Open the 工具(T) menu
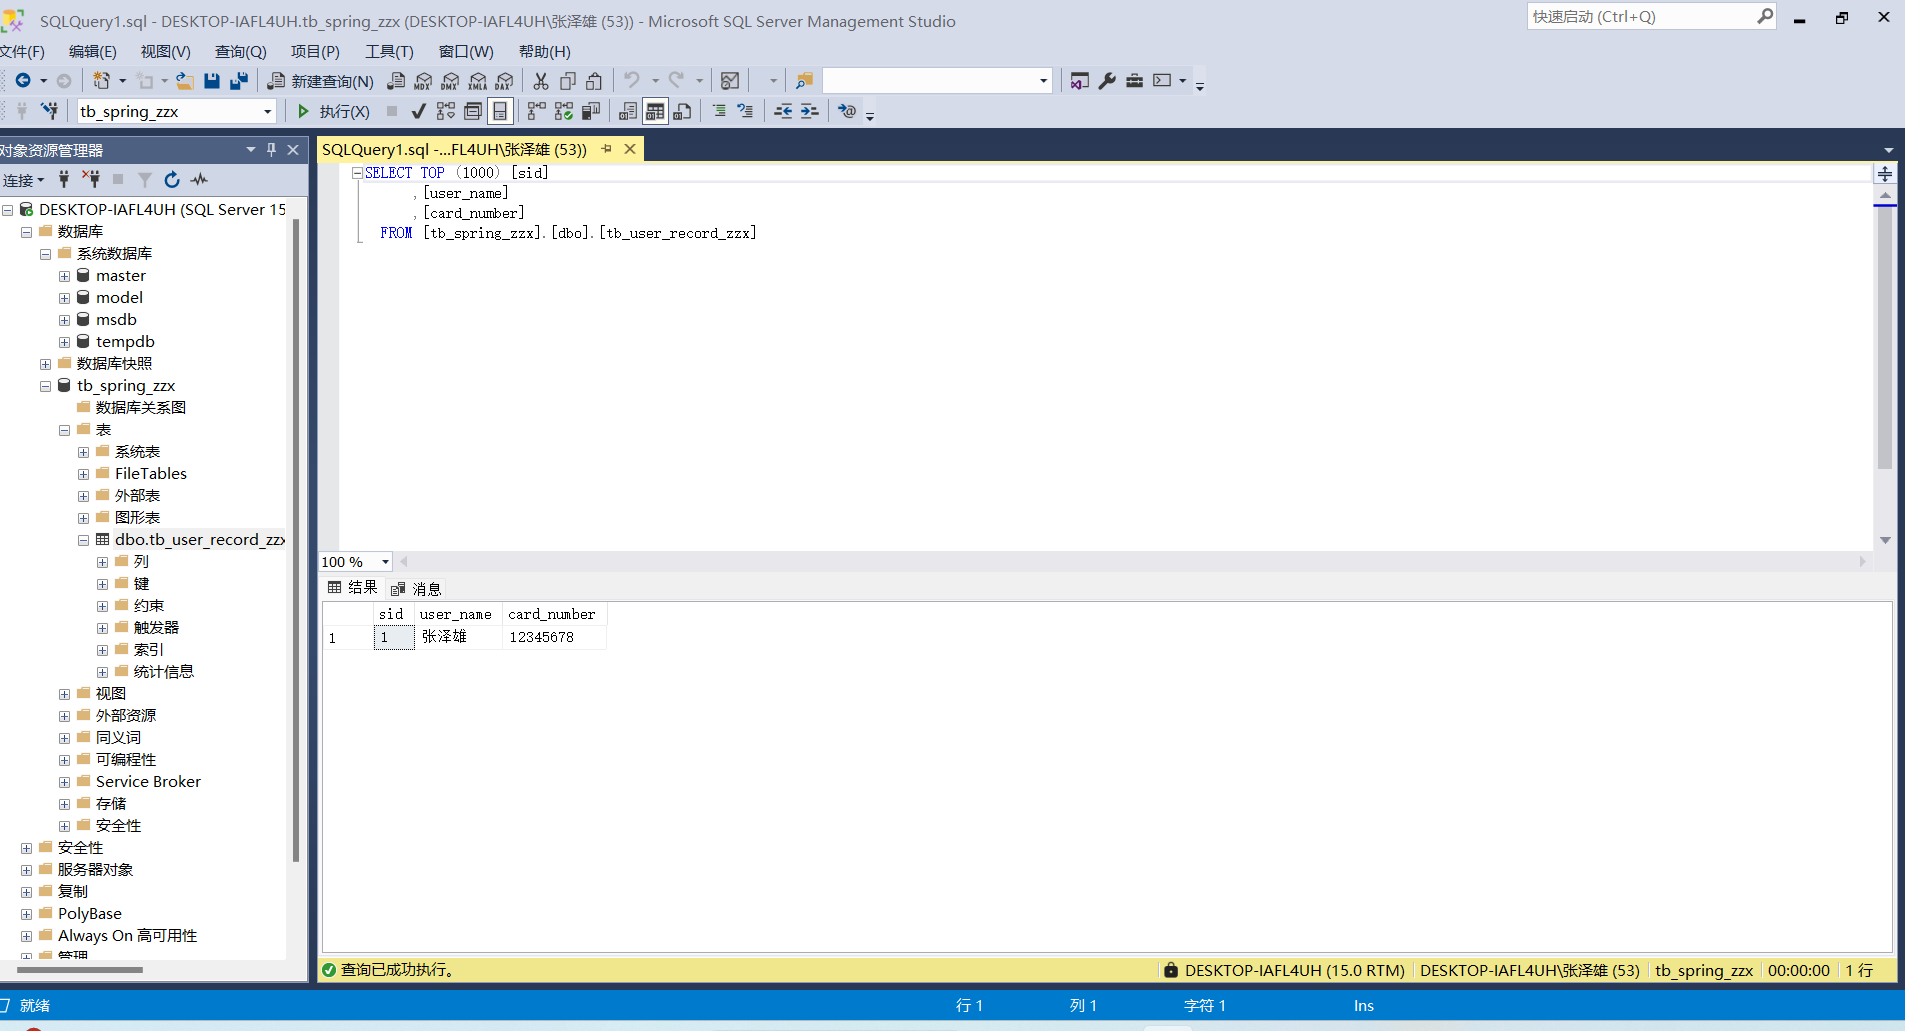This screenshot has width=1905, height=1031. [389, 52]
